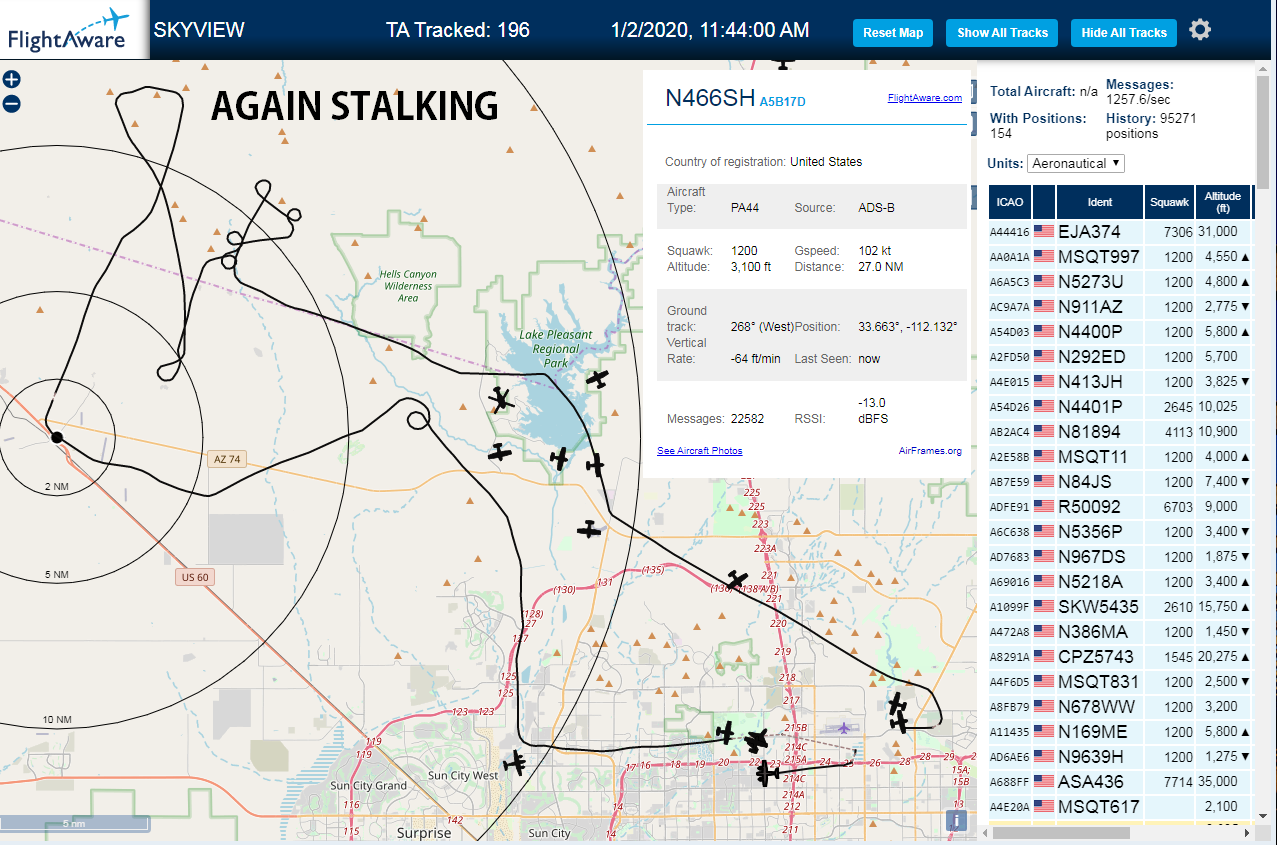Select the N5218A aircraft row
Image resolution: width=1277 pixels, height=845 pixels.
pyautogui.click(x=1122, y=581)
